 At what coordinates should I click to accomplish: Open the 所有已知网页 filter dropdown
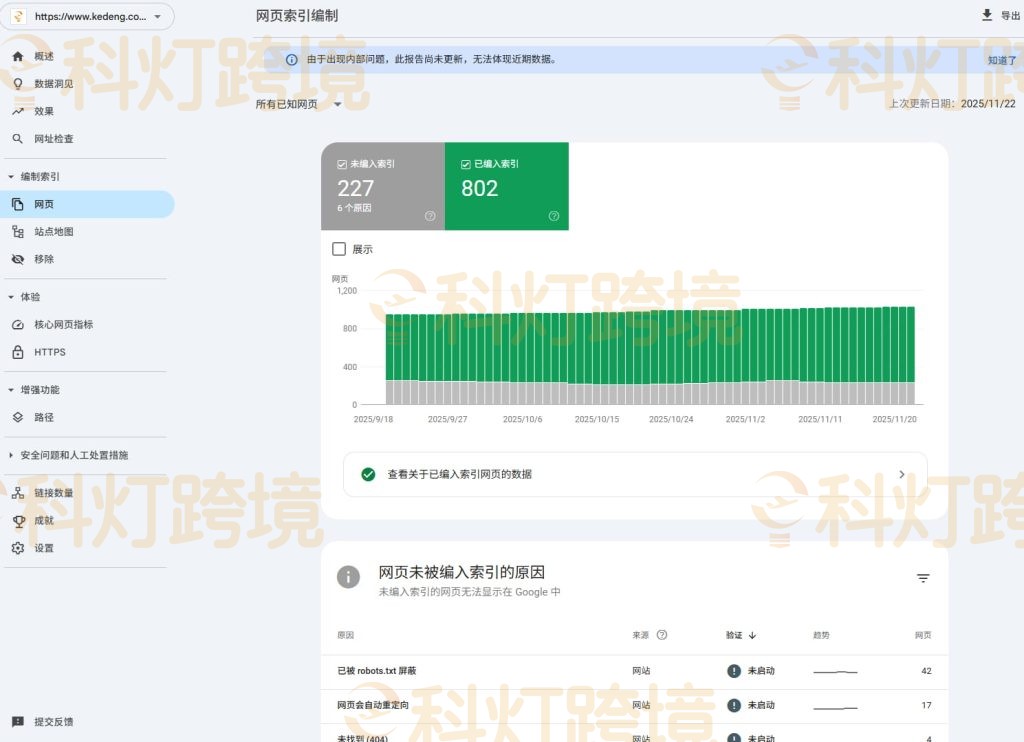298,104
